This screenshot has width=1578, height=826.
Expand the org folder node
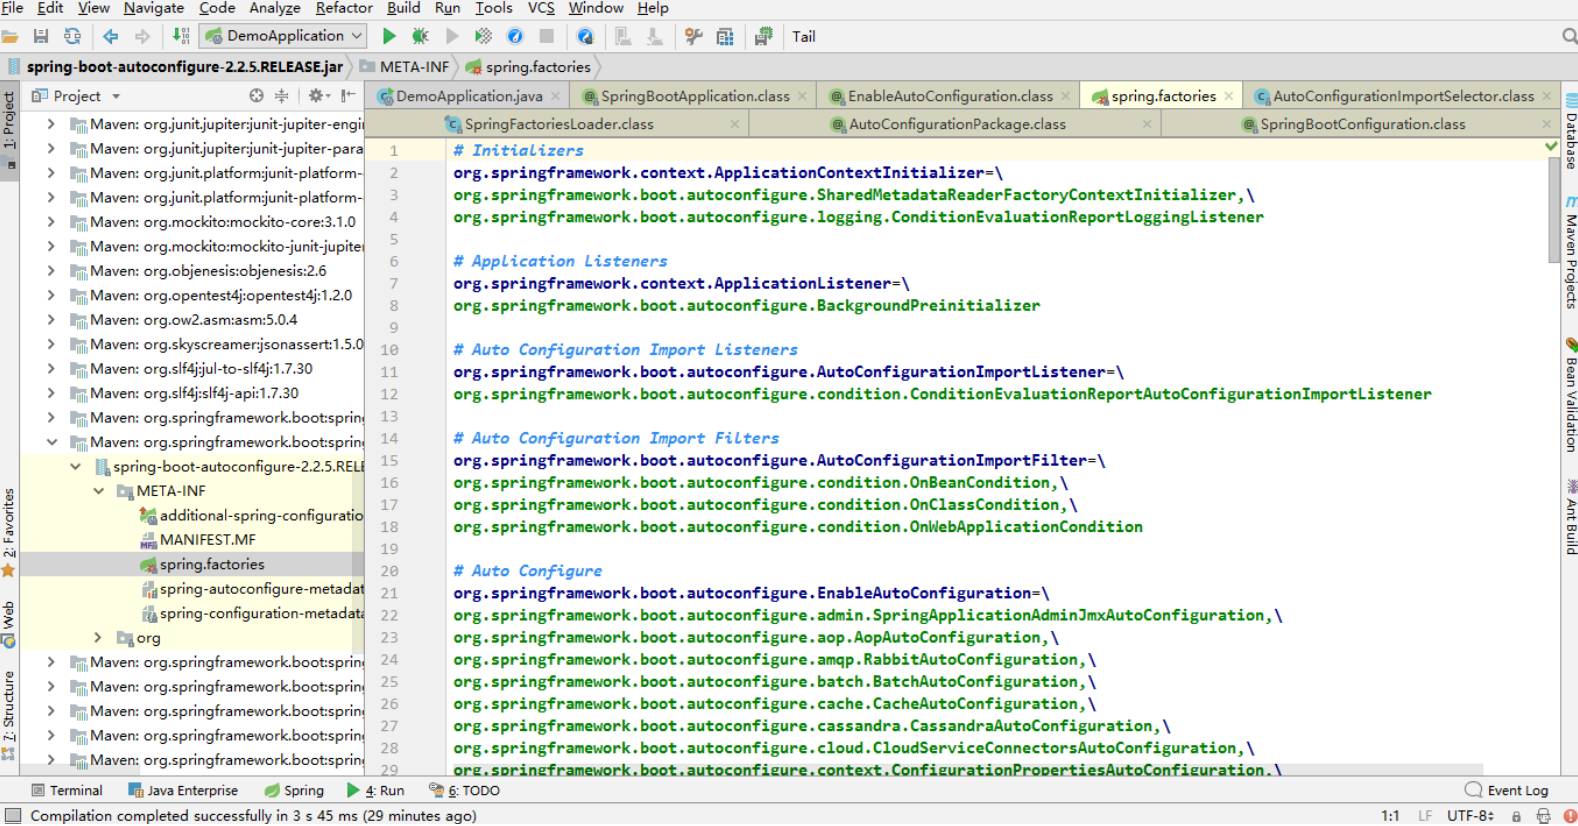click(x=97, y=638)
